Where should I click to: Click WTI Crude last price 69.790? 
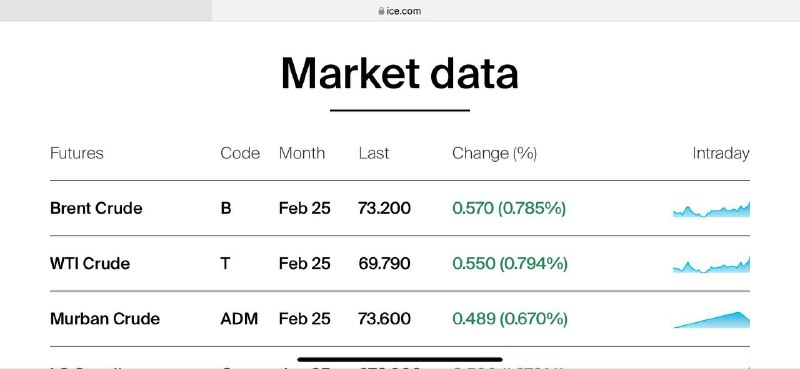tap(384, 263)
